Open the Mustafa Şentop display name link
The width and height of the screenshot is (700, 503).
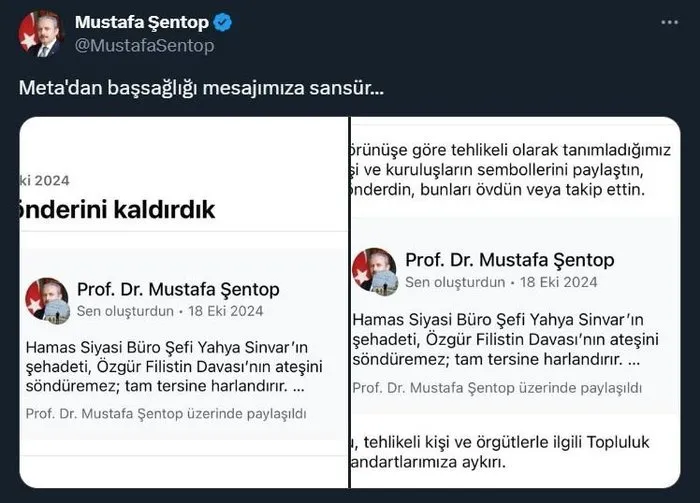(139, 22)
